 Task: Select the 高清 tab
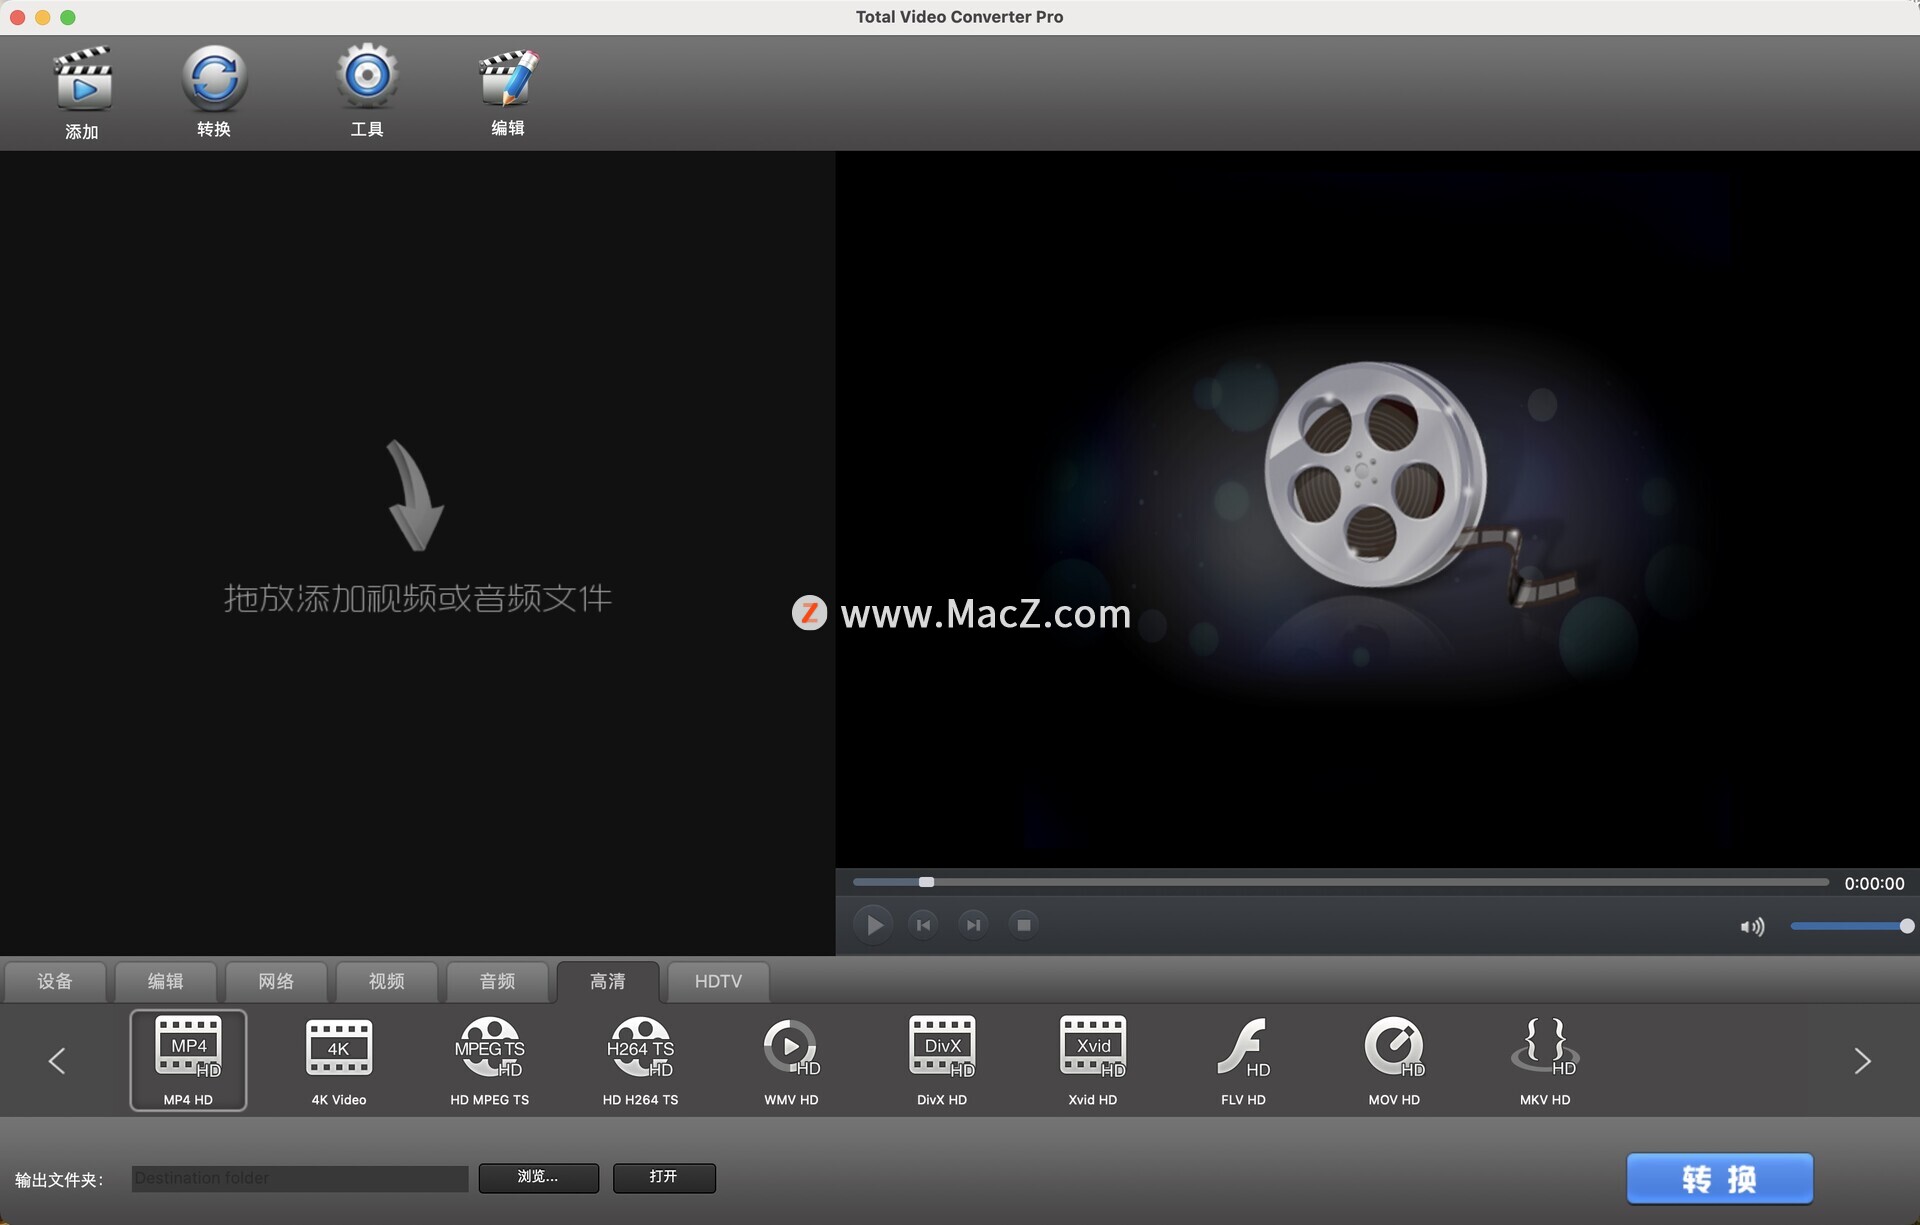(x=608, y=982)
